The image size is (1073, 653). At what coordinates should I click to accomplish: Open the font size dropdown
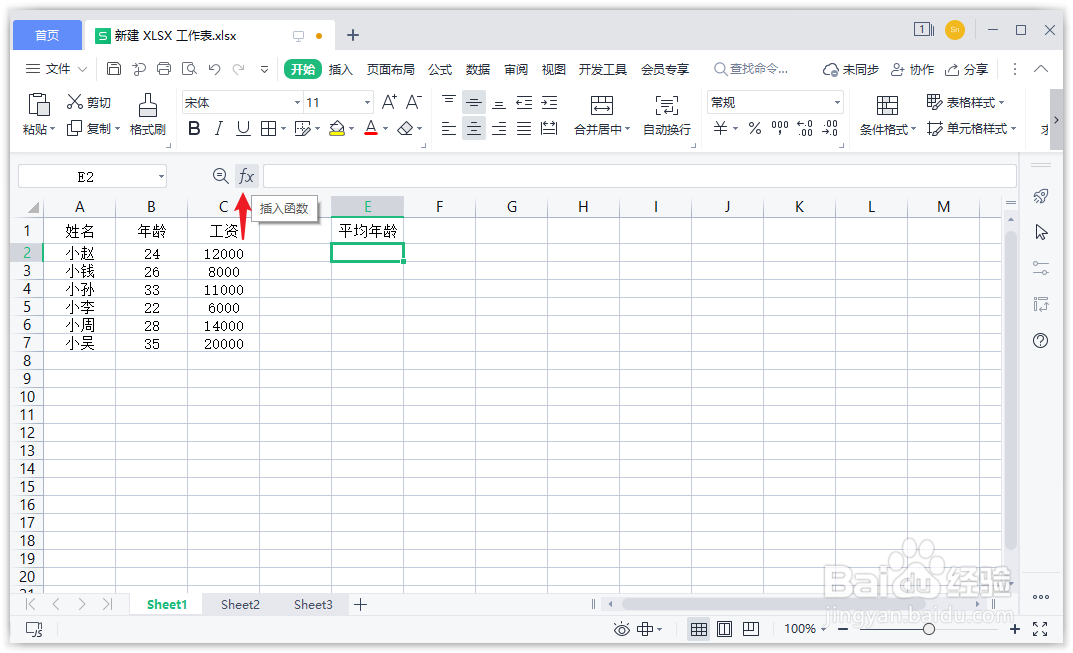click(367, 103)
